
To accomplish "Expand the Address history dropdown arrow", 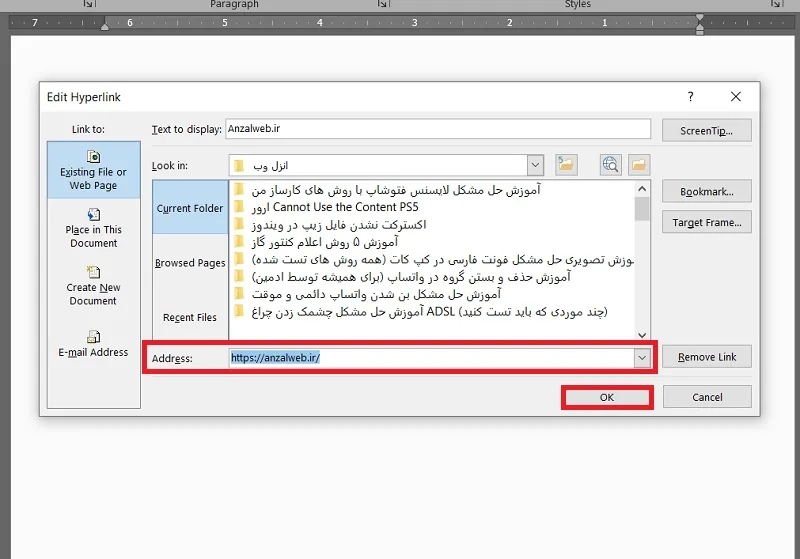I will pos(642,358).
